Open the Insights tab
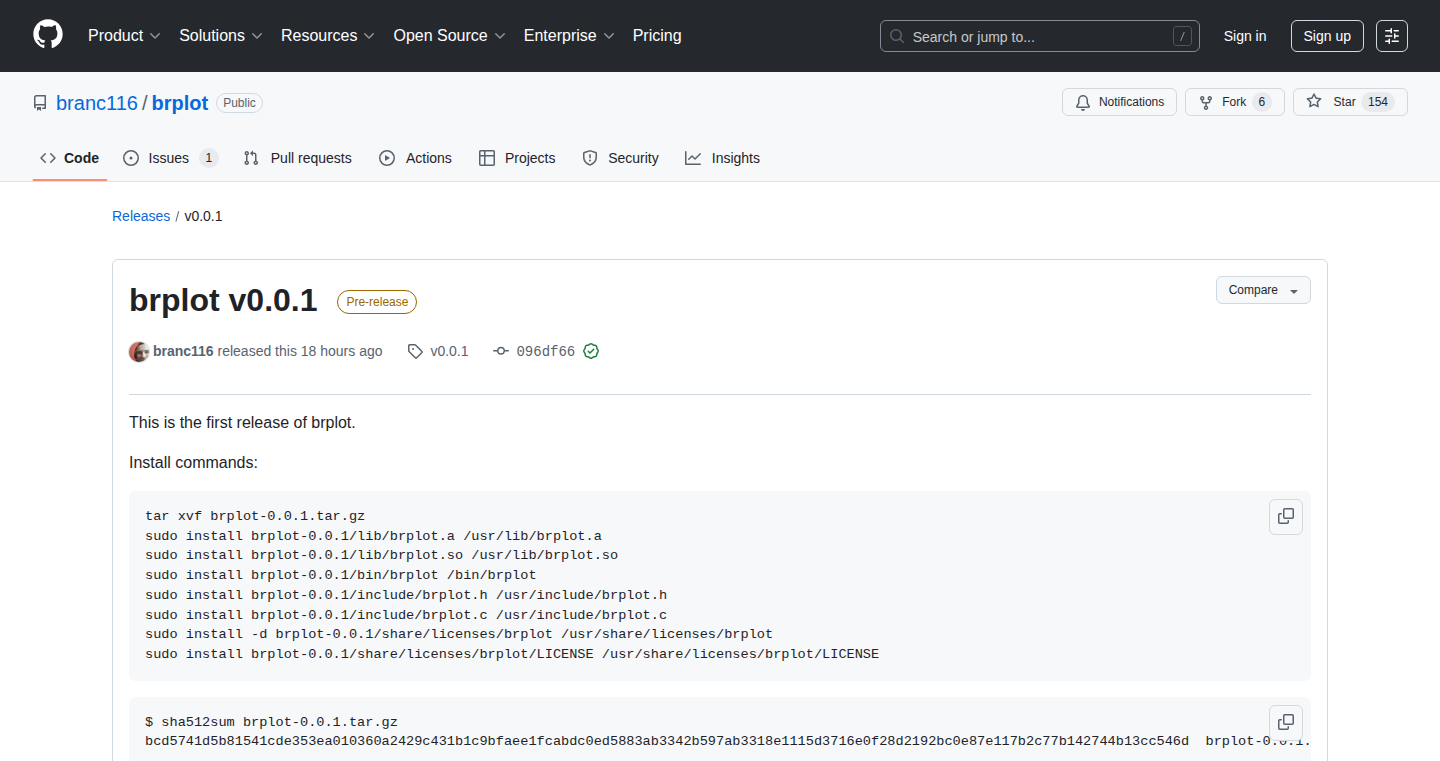Screen dimensions: 1440x761 tap(722, 158)
